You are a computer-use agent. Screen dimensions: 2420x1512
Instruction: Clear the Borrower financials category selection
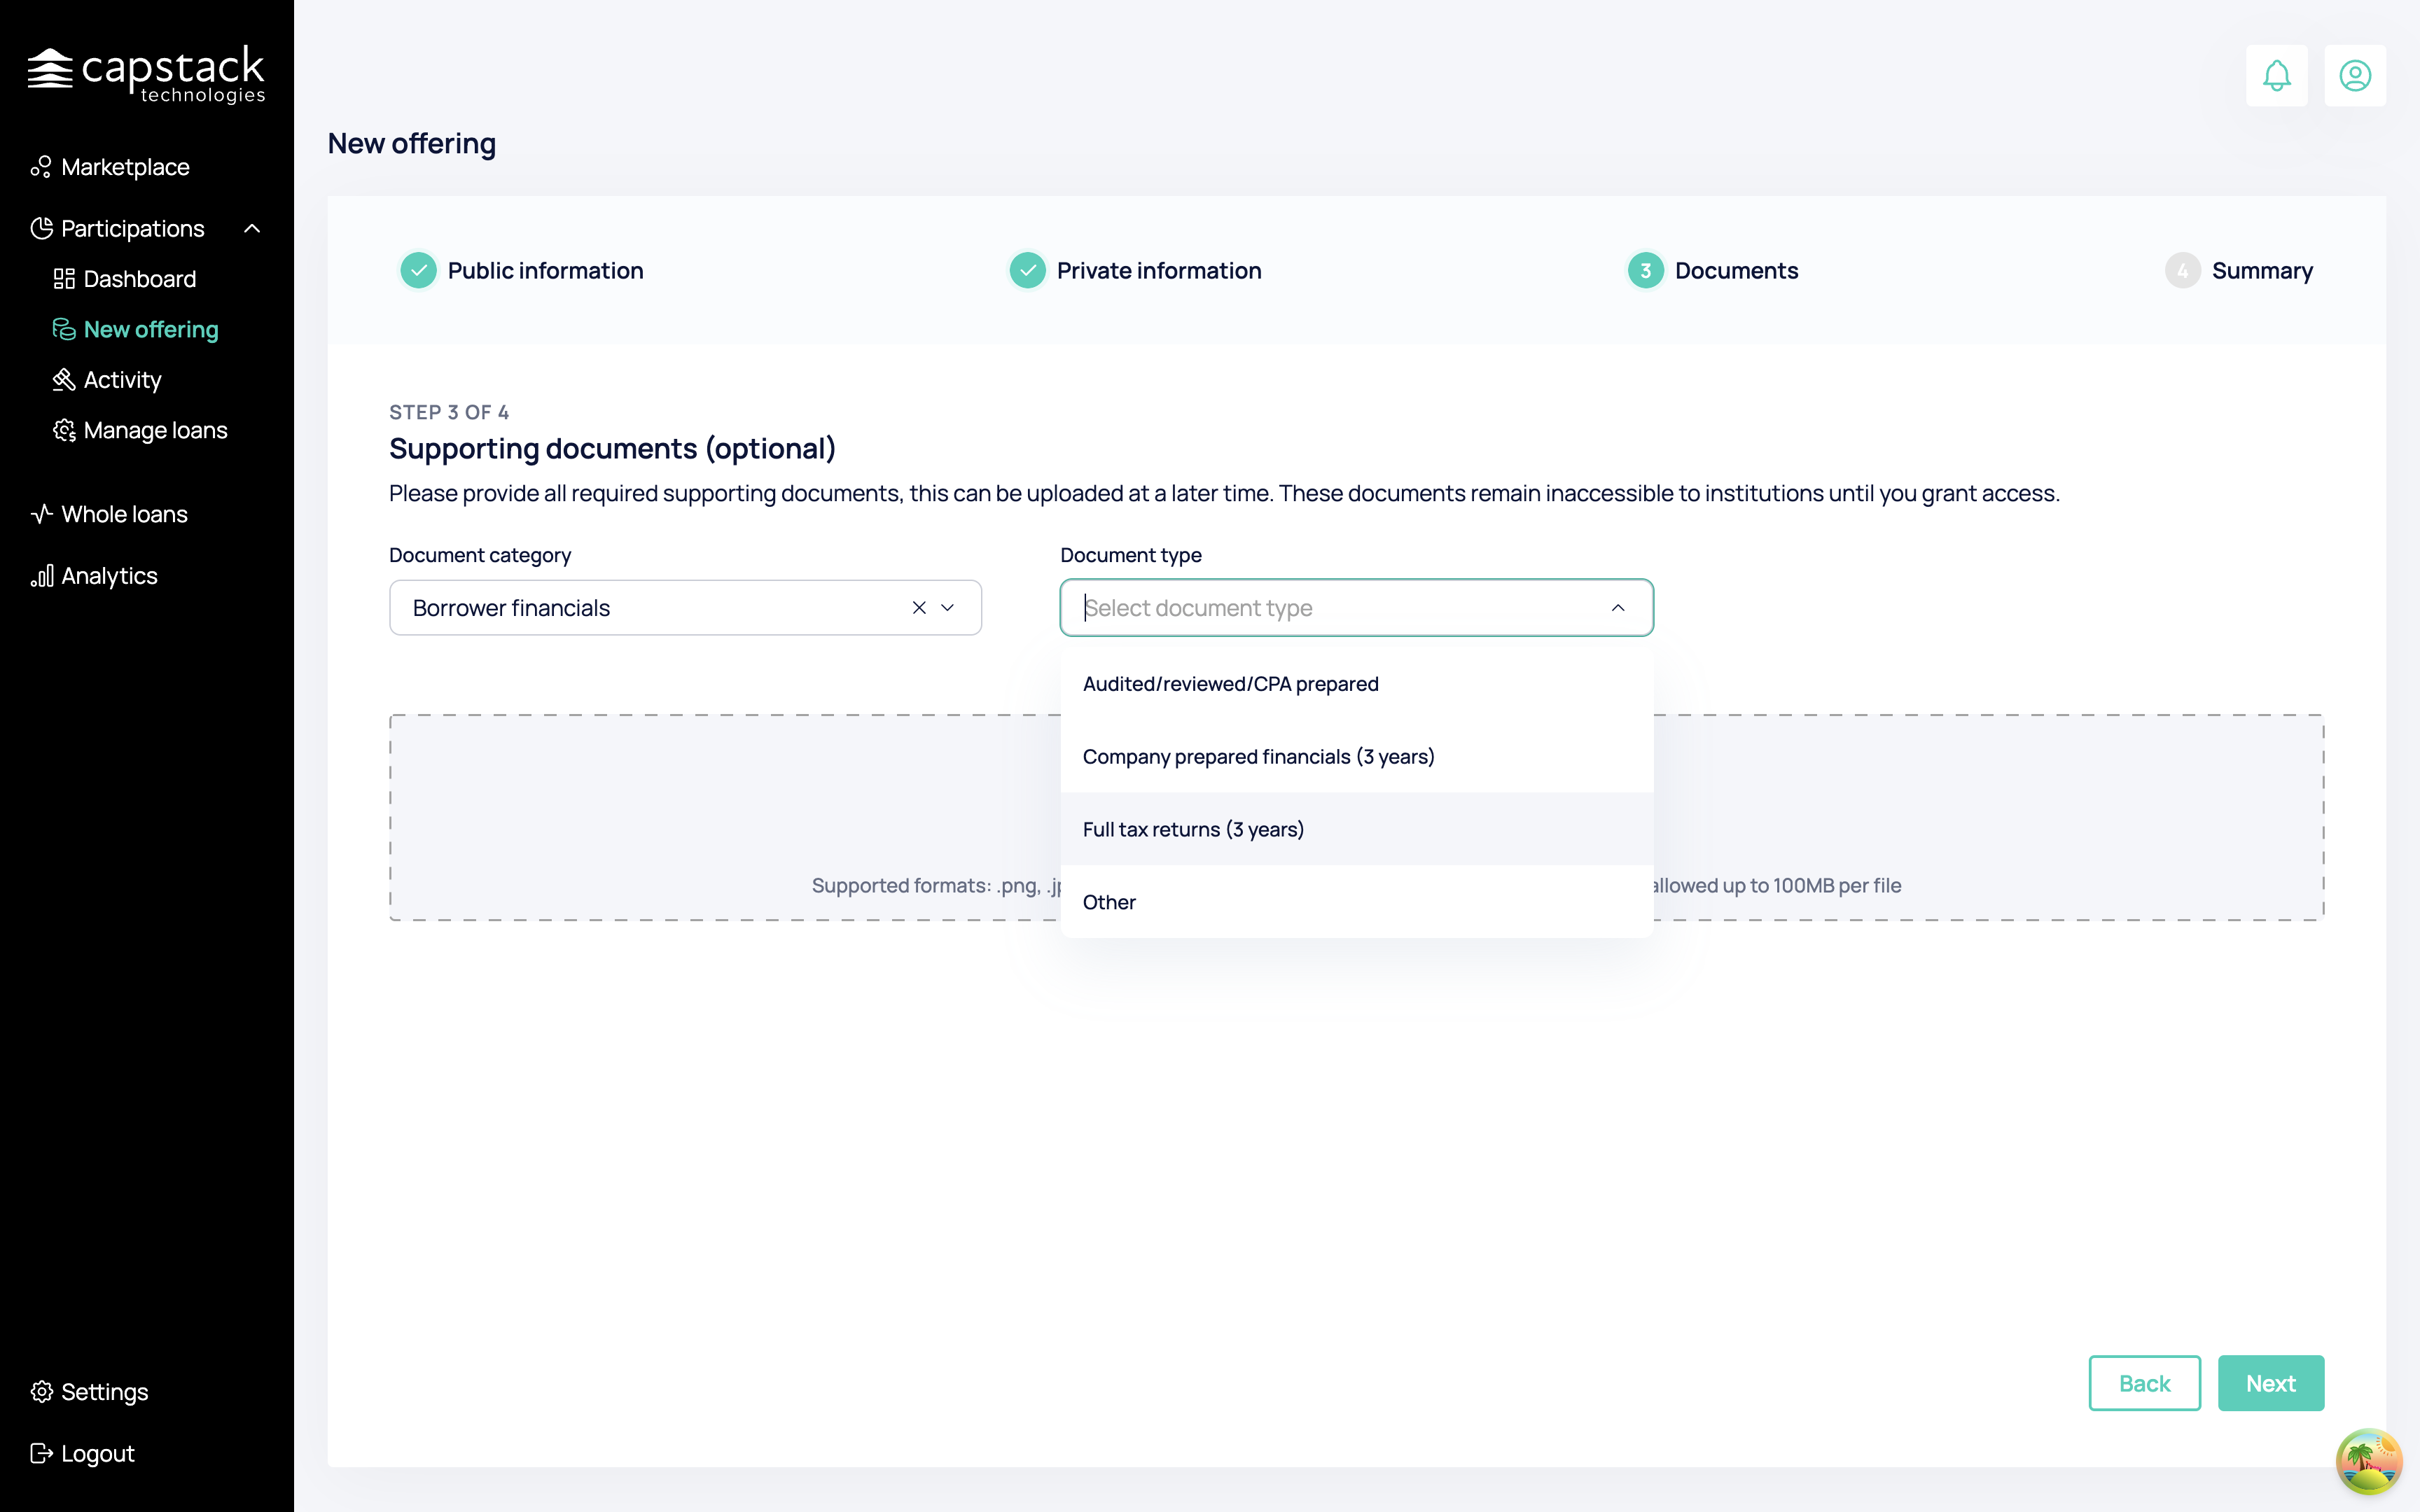click(919, 607)
